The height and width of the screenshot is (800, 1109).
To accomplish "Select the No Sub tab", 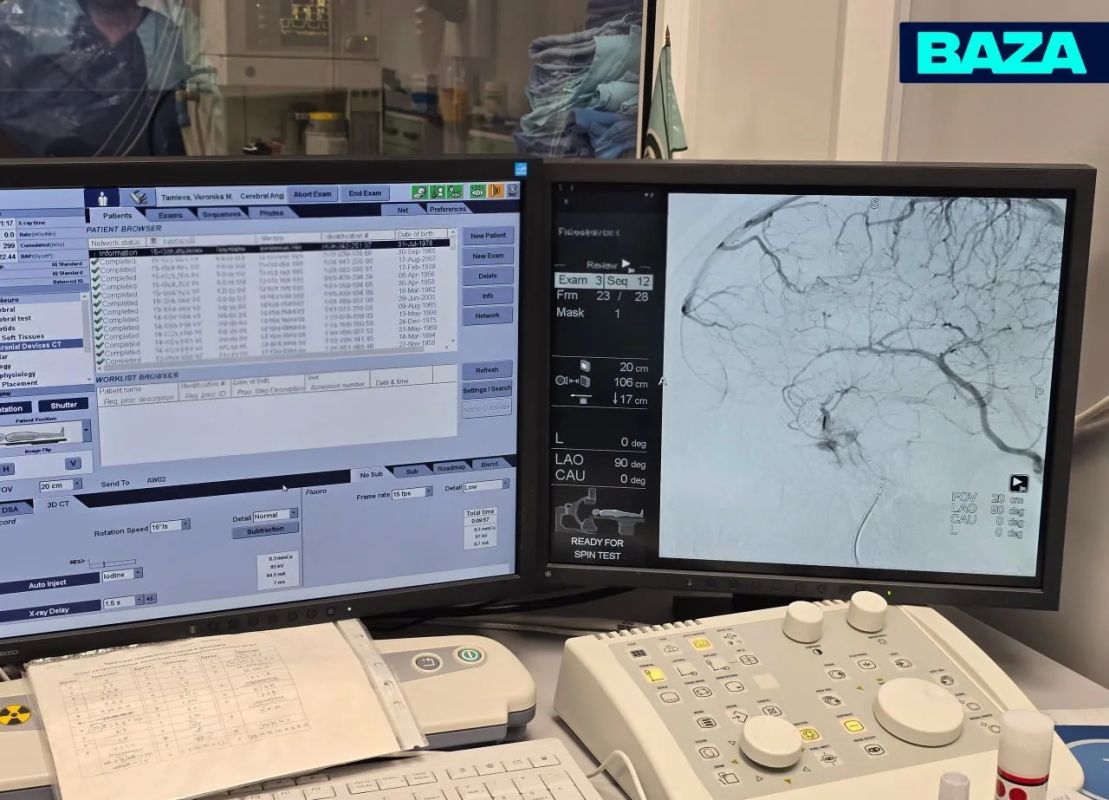I will pyautogui.click(x=371, y=475).
